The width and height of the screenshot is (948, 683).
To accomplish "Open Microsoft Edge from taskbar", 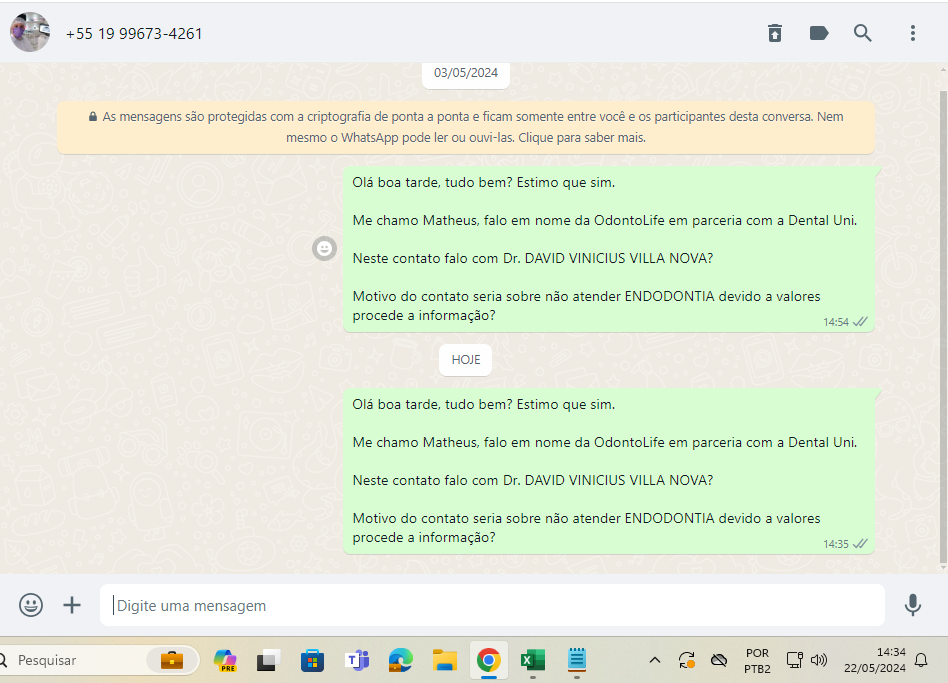I will point(400,660).
